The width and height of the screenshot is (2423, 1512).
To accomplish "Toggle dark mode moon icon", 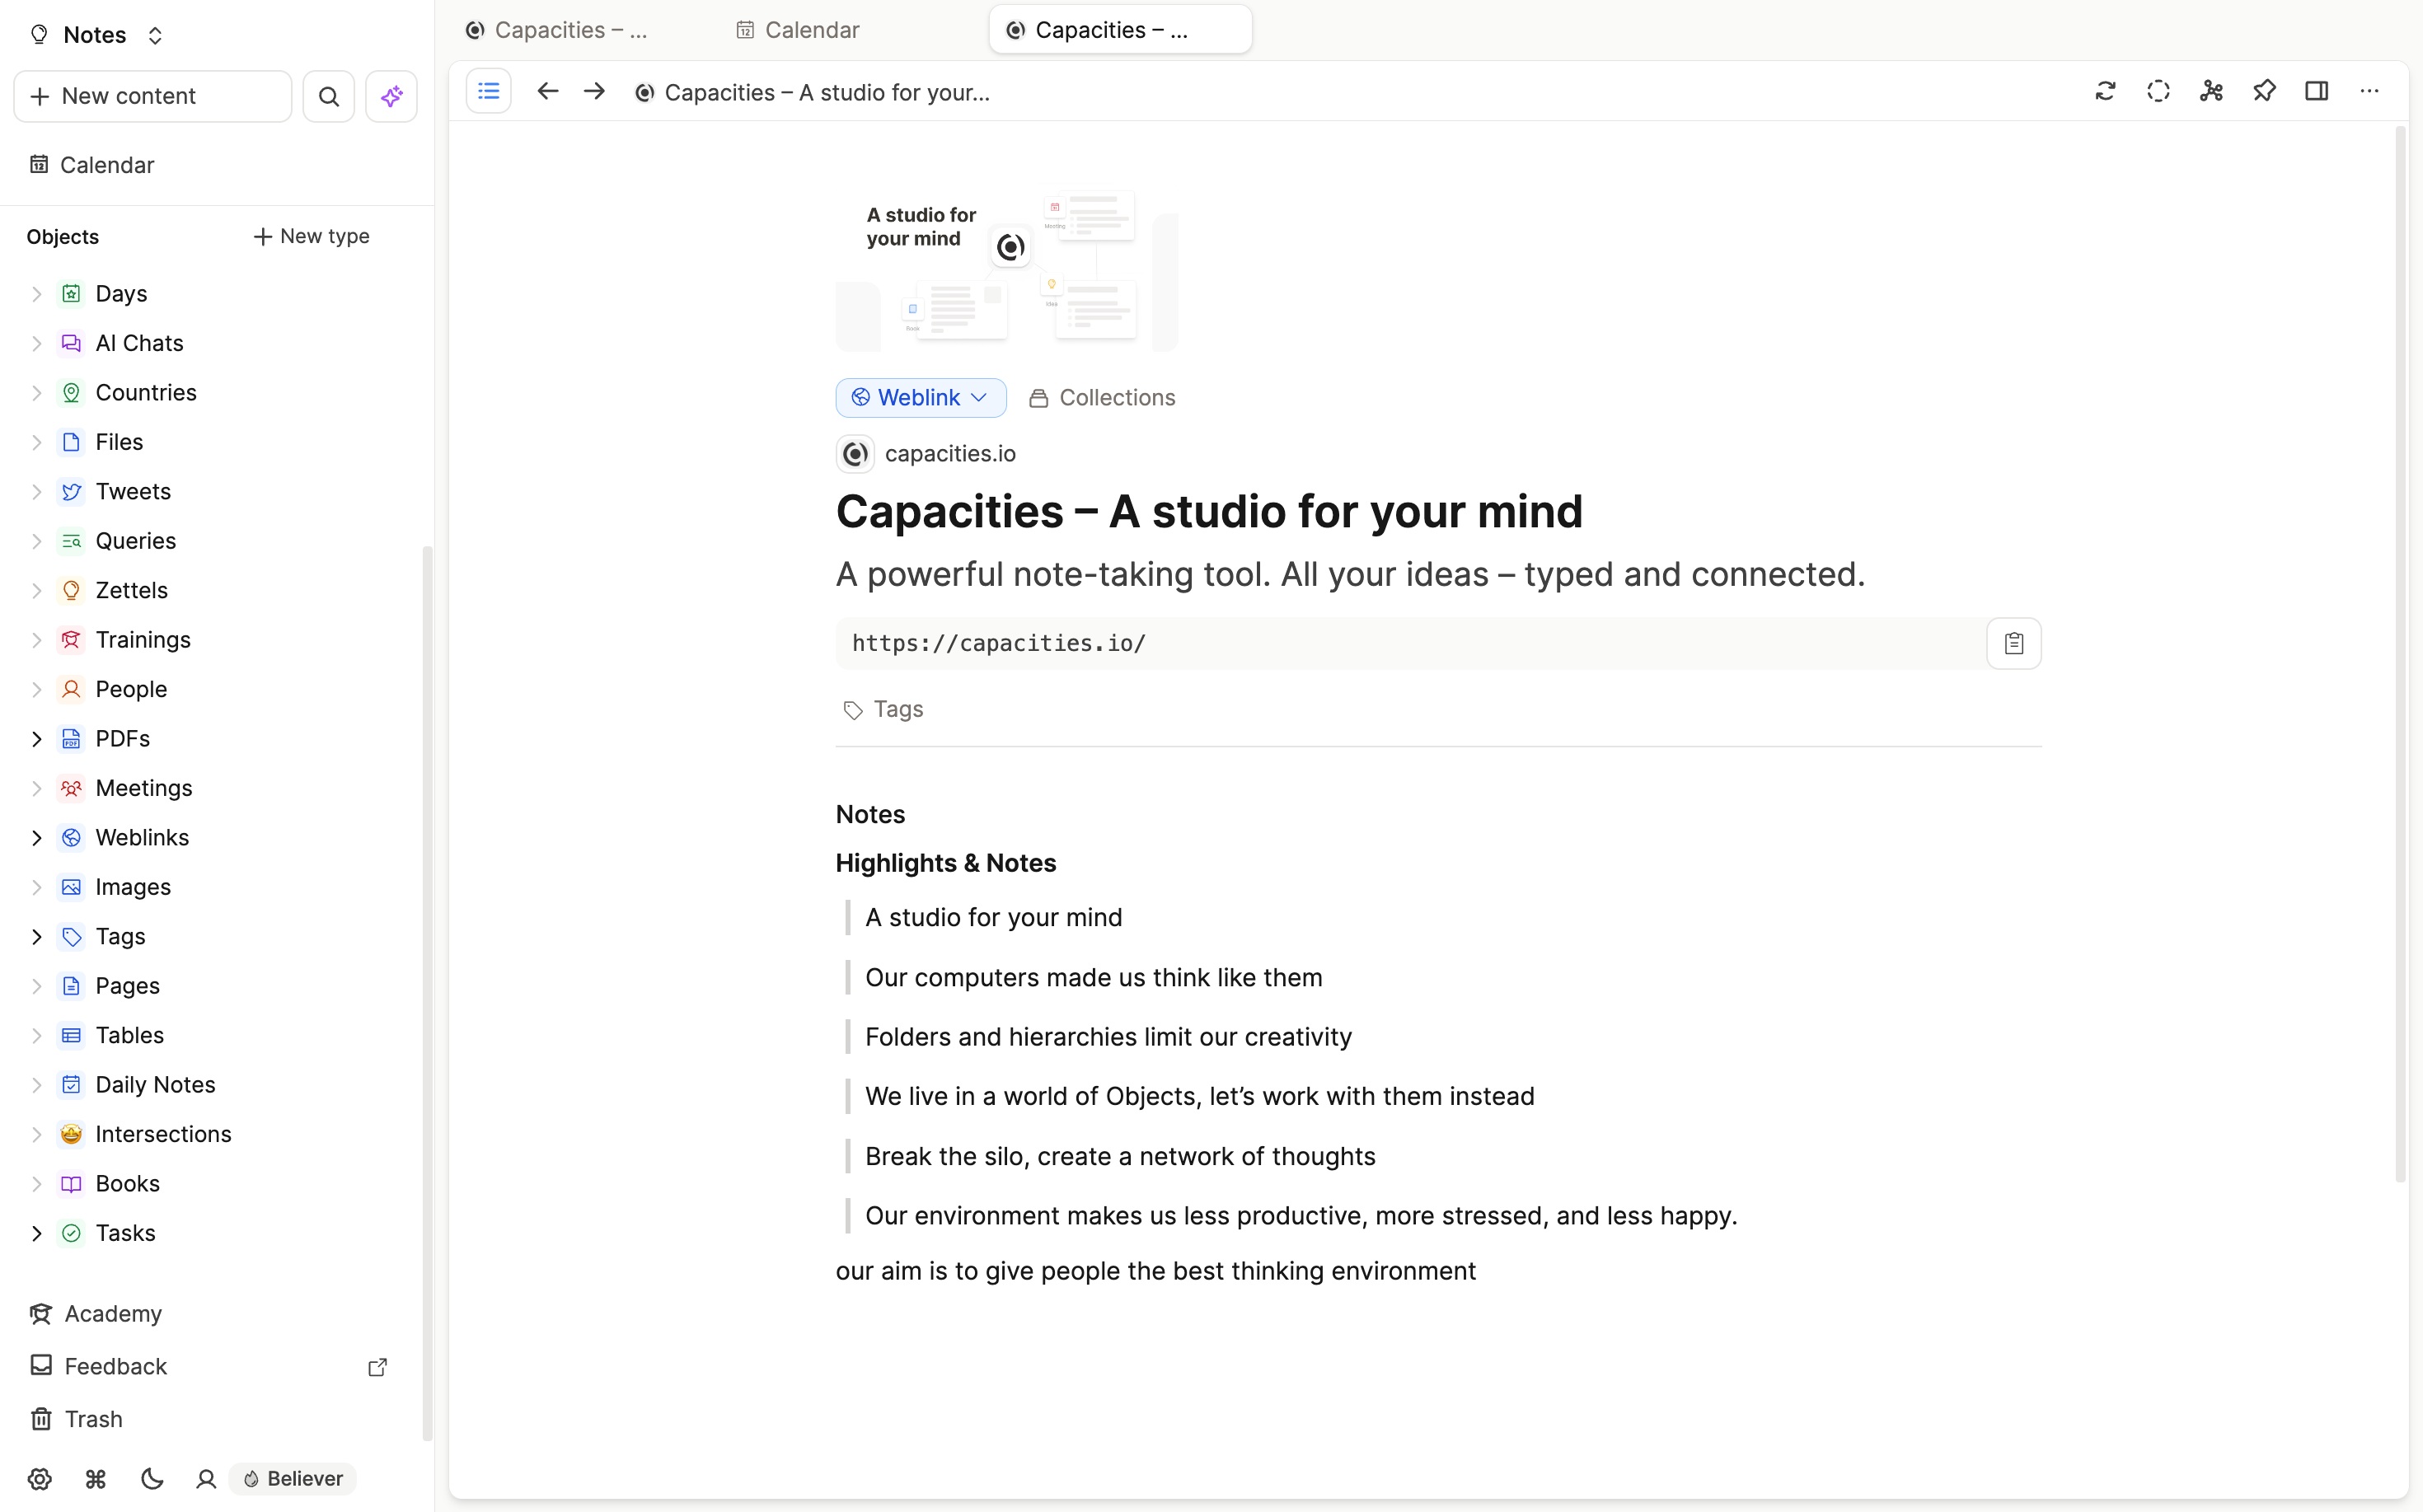I will 152,1478.
